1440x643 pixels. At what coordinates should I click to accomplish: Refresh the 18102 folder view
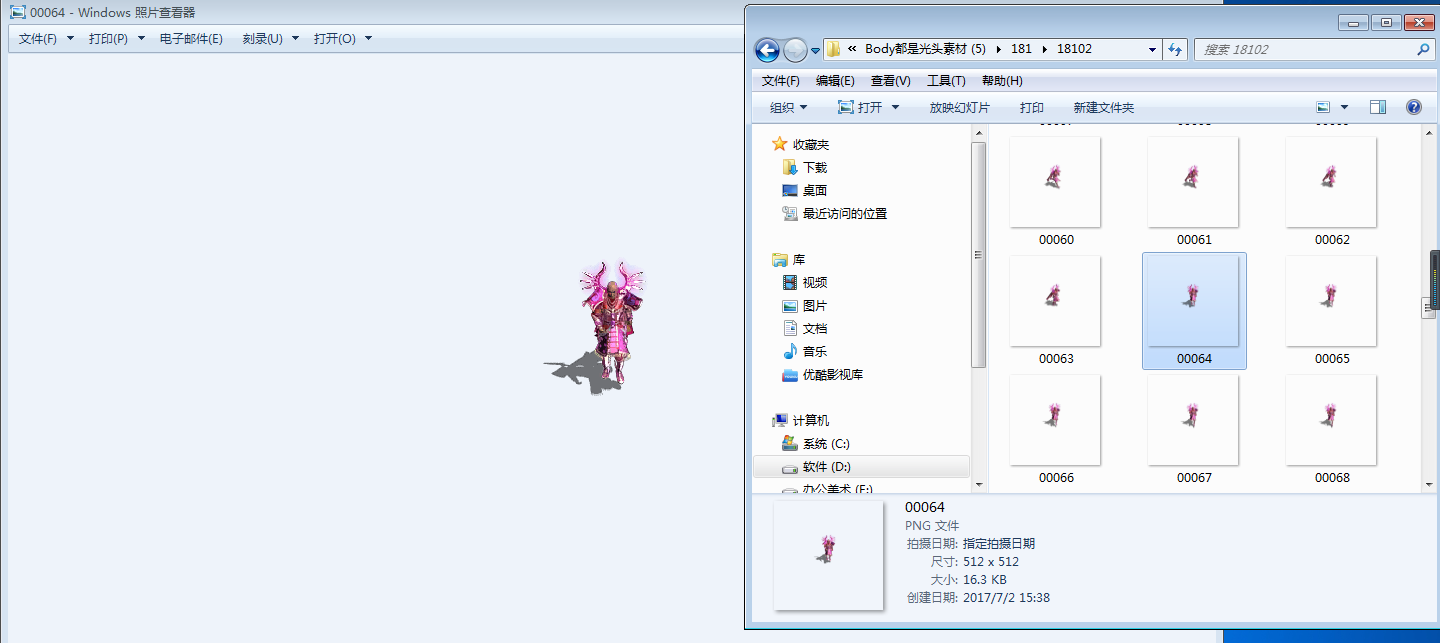click(1175, 49)
